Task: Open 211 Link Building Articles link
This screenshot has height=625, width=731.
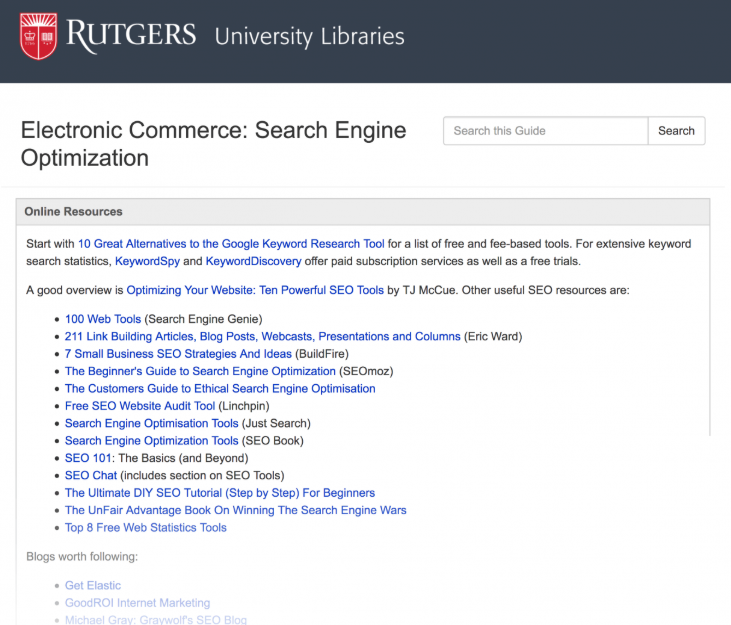Action: (x=262, y=337)
